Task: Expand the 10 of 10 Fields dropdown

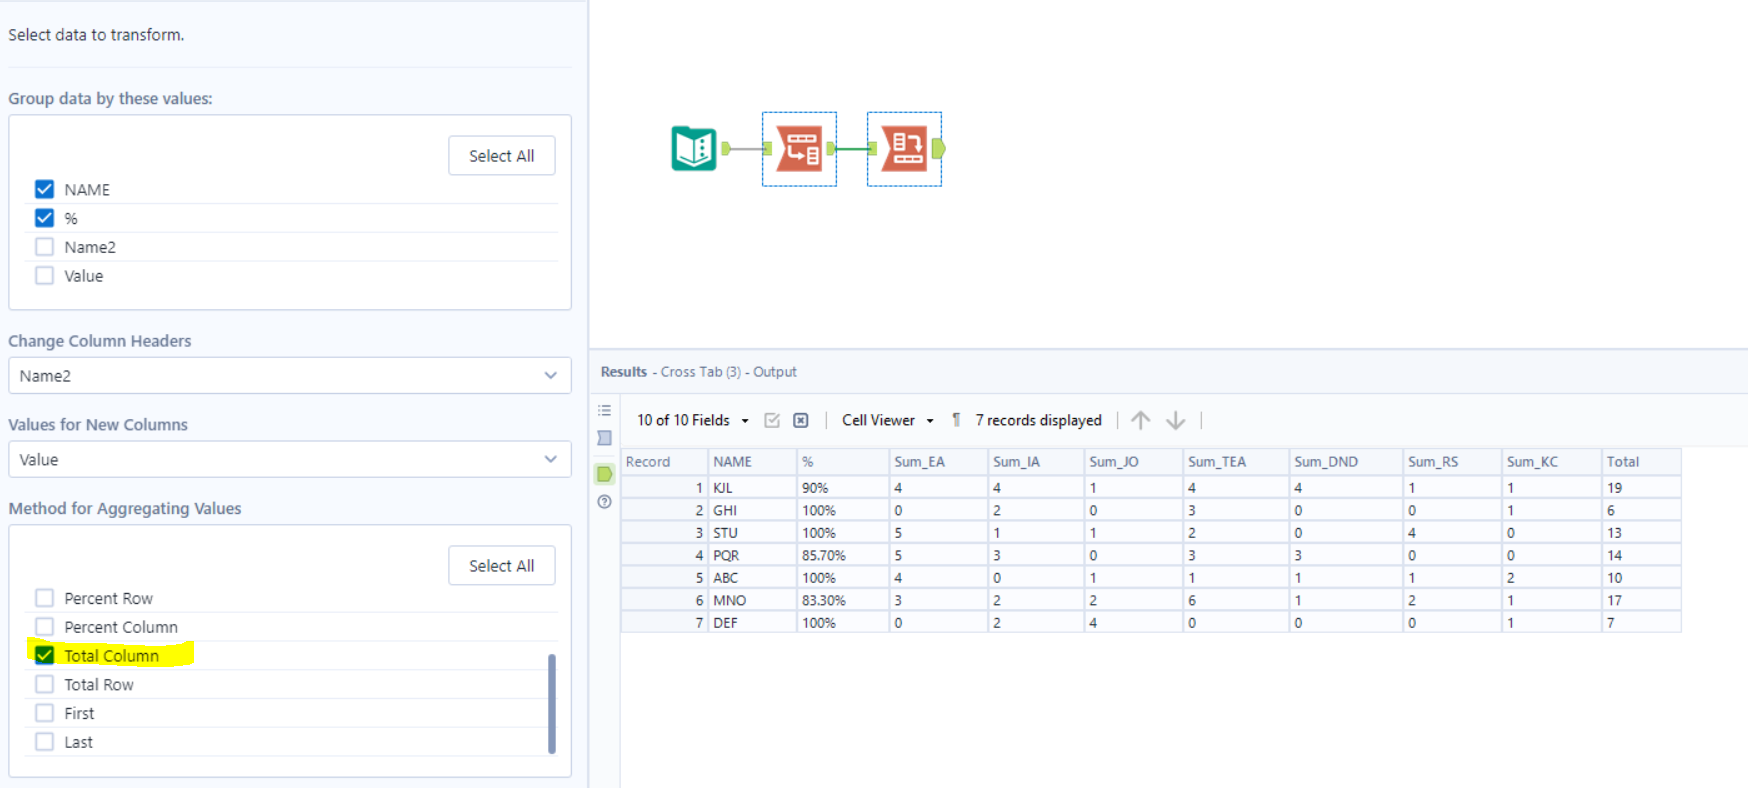Action: [693, 420]
